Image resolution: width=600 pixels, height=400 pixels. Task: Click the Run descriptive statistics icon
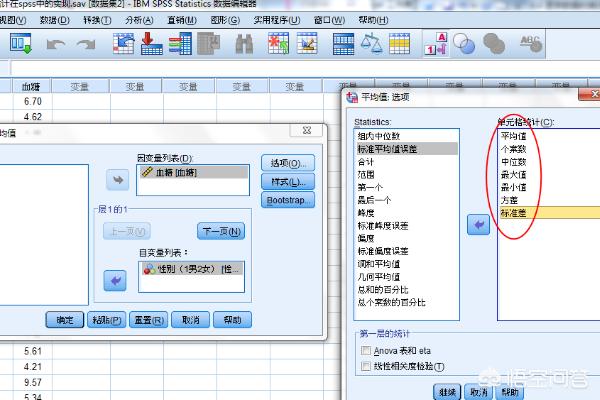(209, 44)
